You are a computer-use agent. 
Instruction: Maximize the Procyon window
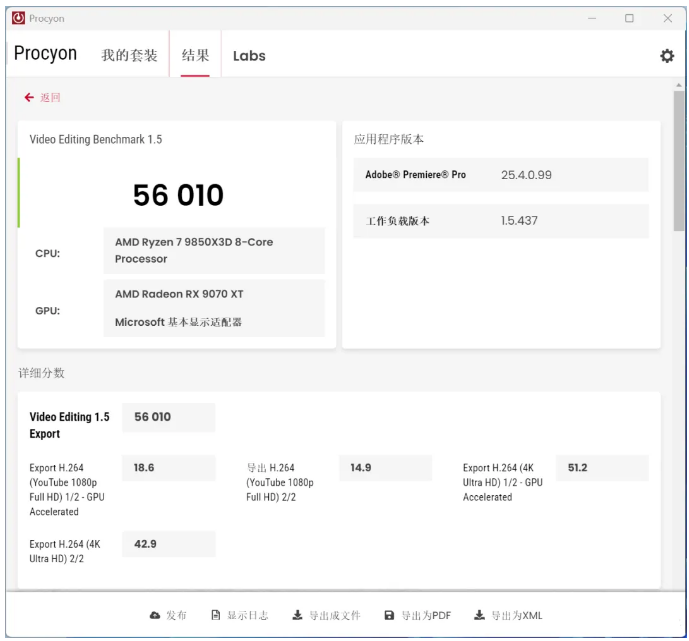[x=629, y=18]
